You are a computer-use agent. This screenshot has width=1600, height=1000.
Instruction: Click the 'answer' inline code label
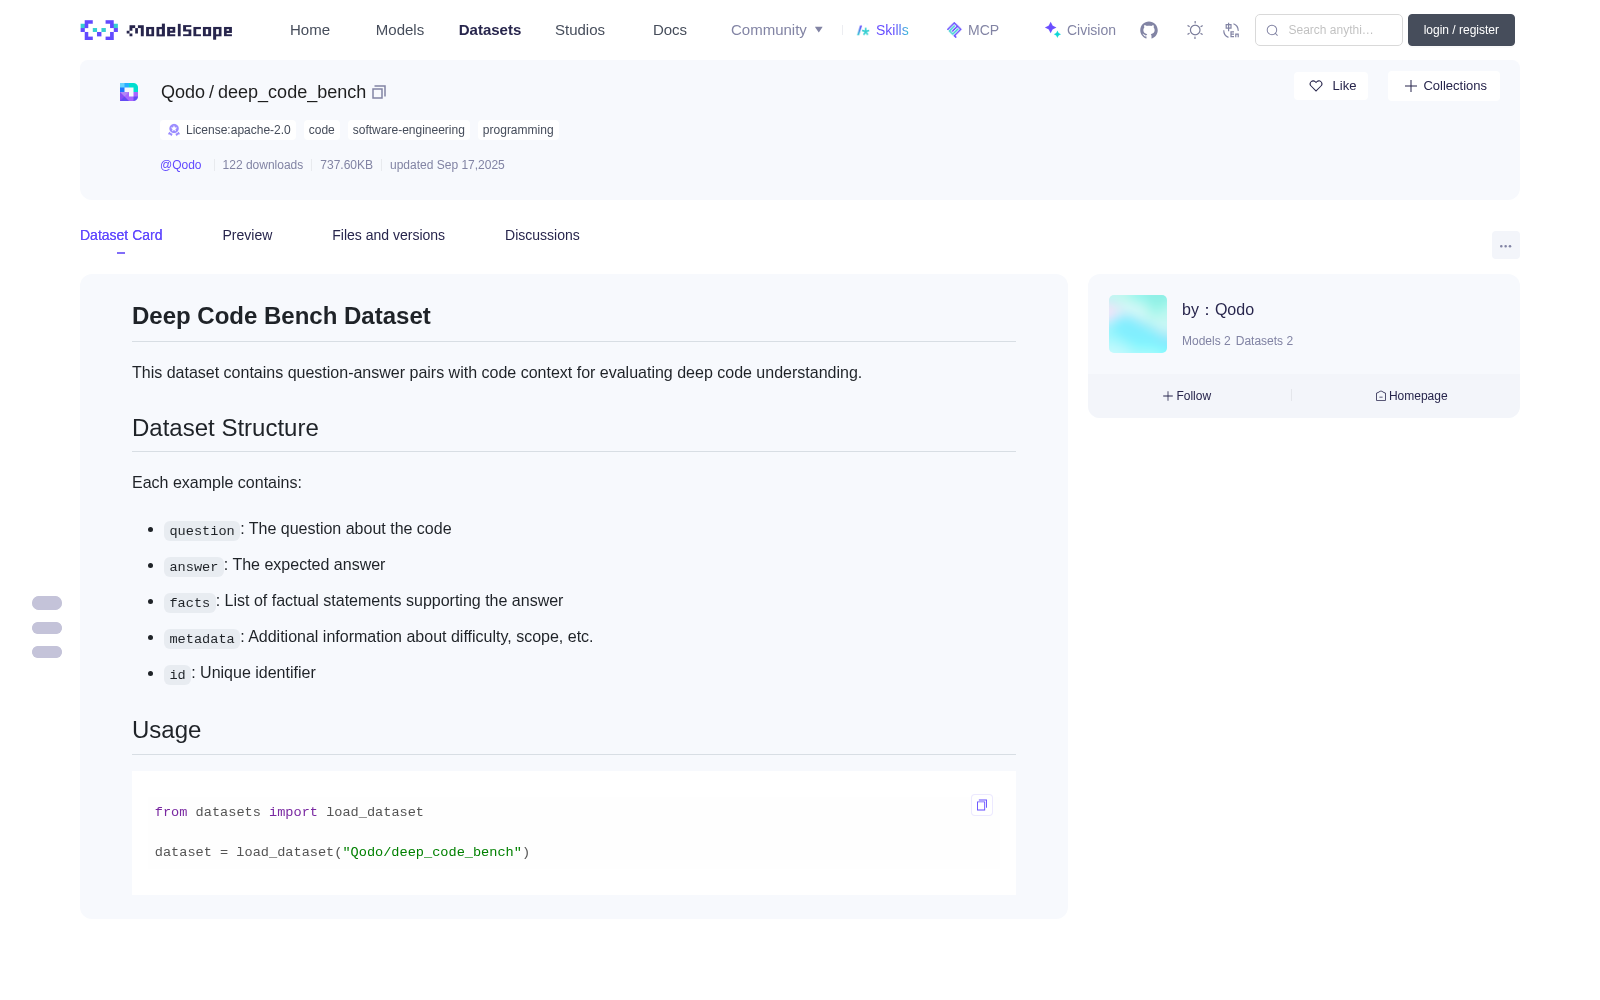194,566
